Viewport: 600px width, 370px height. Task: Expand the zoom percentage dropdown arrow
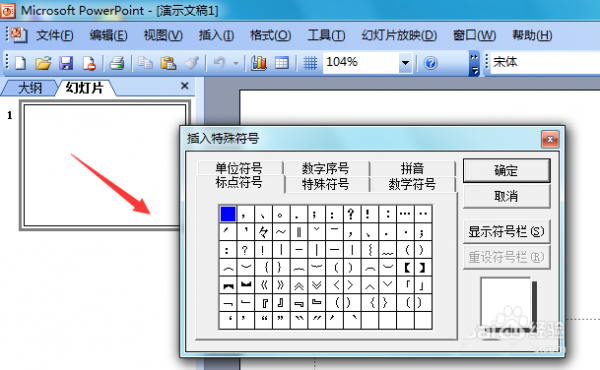[405, 63]
